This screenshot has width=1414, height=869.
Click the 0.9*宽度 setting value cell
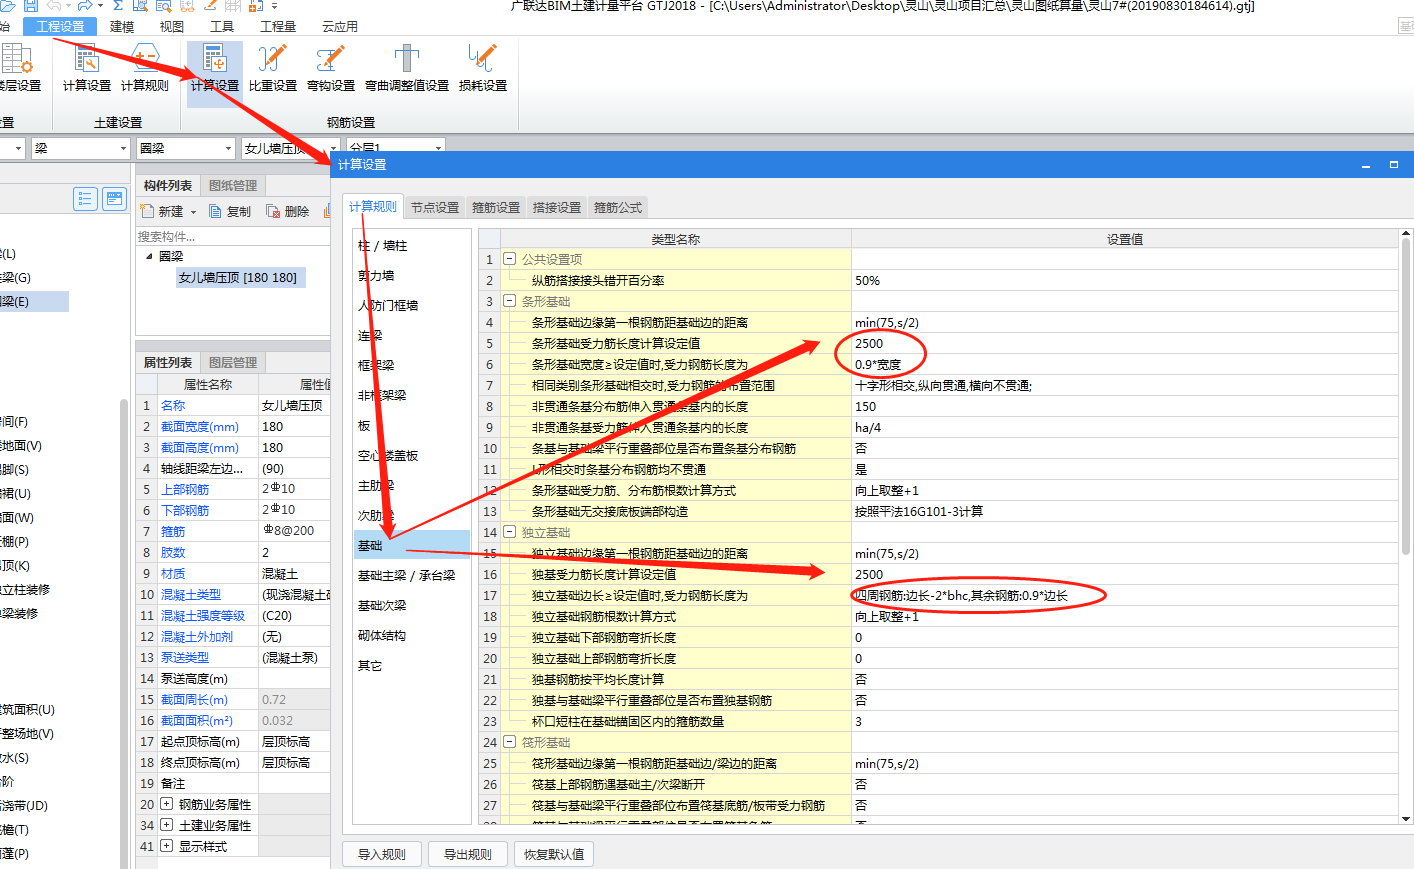tap(1125, 364)
